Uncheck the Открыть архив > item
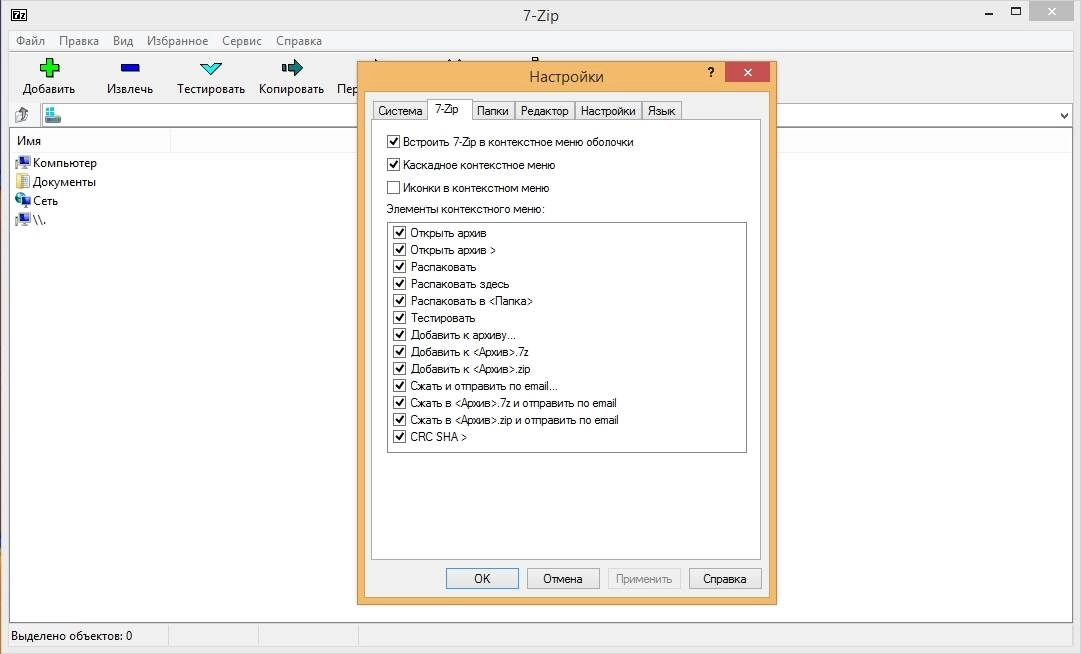Image resolution: width=1081 pixels, height=654 pixels. pos(399,249)
